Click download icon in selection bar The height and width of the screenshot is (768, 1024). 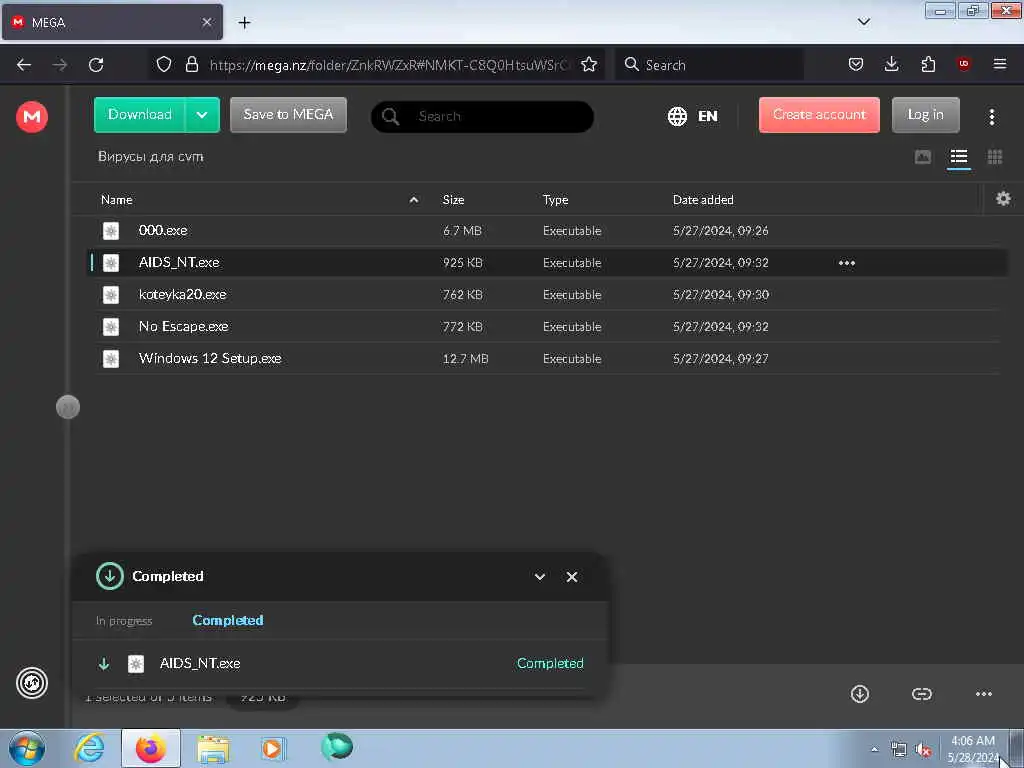point(859,694)
